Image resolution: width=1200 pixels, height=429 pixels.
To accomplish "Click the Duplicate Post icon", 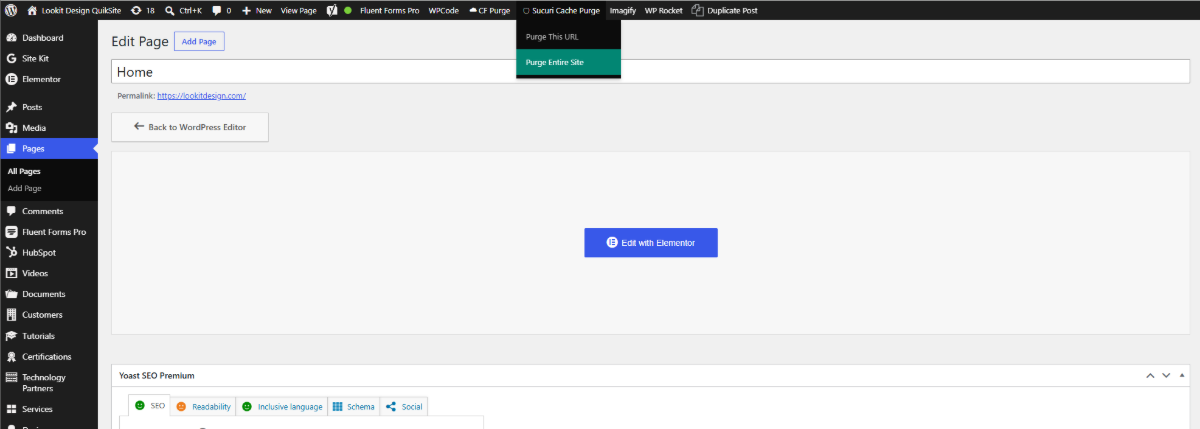I will tap(697, 10).
